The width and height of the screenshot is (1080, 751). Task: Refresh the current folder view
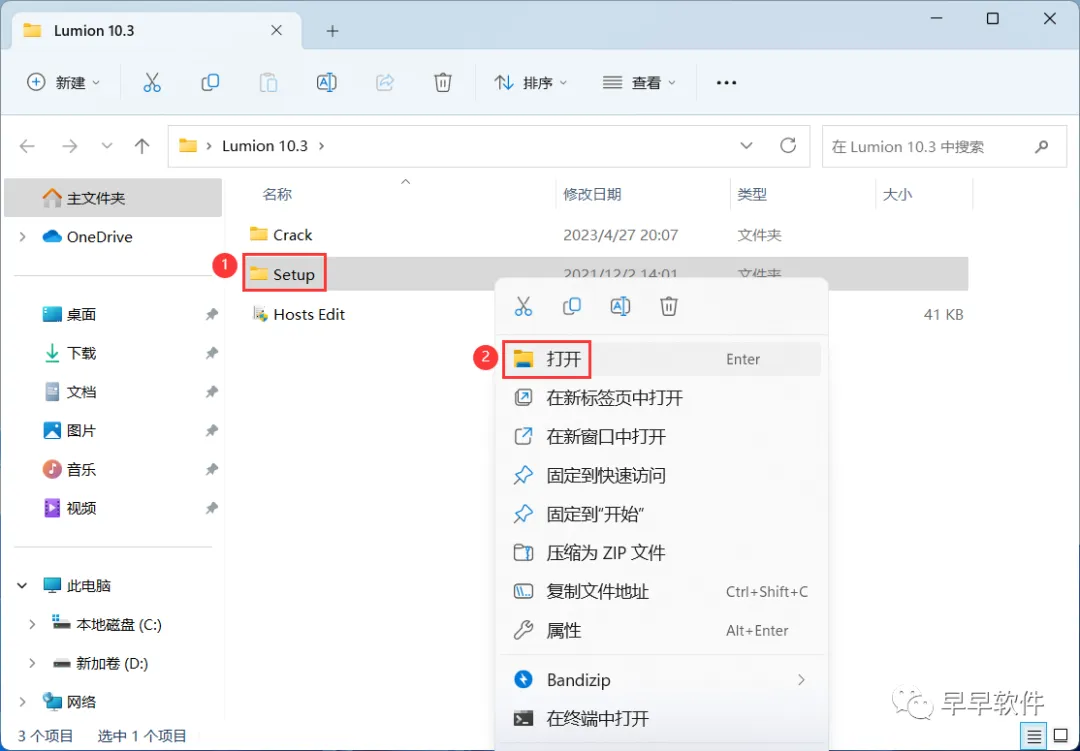pyautogui.click(x=788, y=145)
